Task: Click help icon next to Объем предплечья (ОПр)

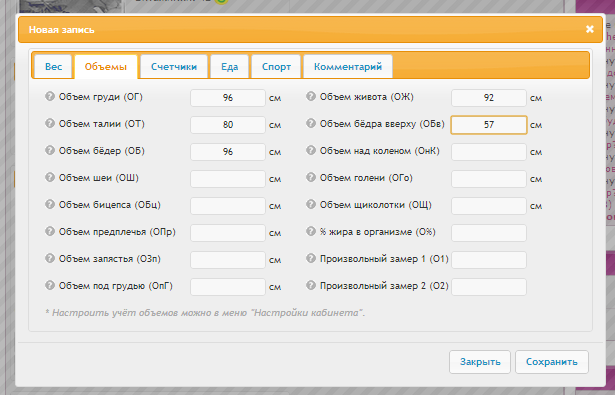Action: [50, 231]
